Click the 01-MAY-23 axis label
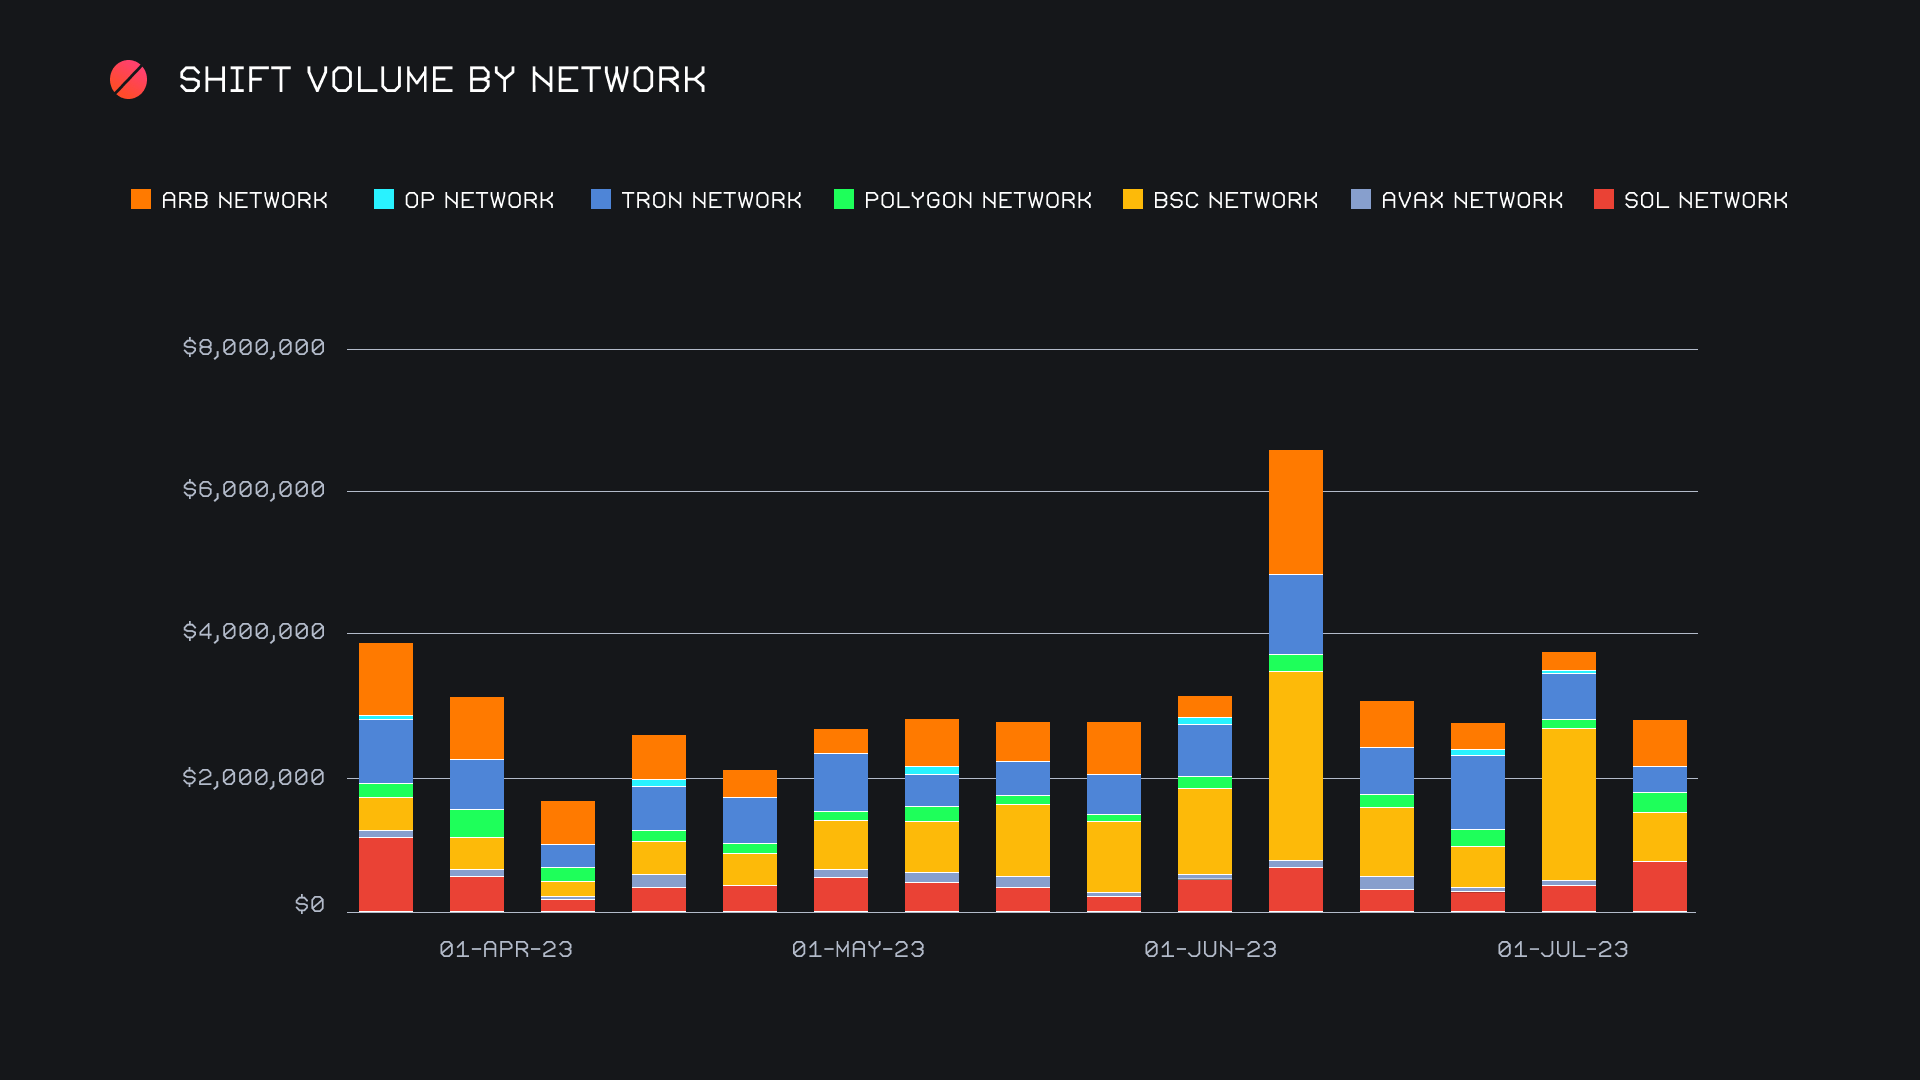The image size is (1920, 1080). 858,949
